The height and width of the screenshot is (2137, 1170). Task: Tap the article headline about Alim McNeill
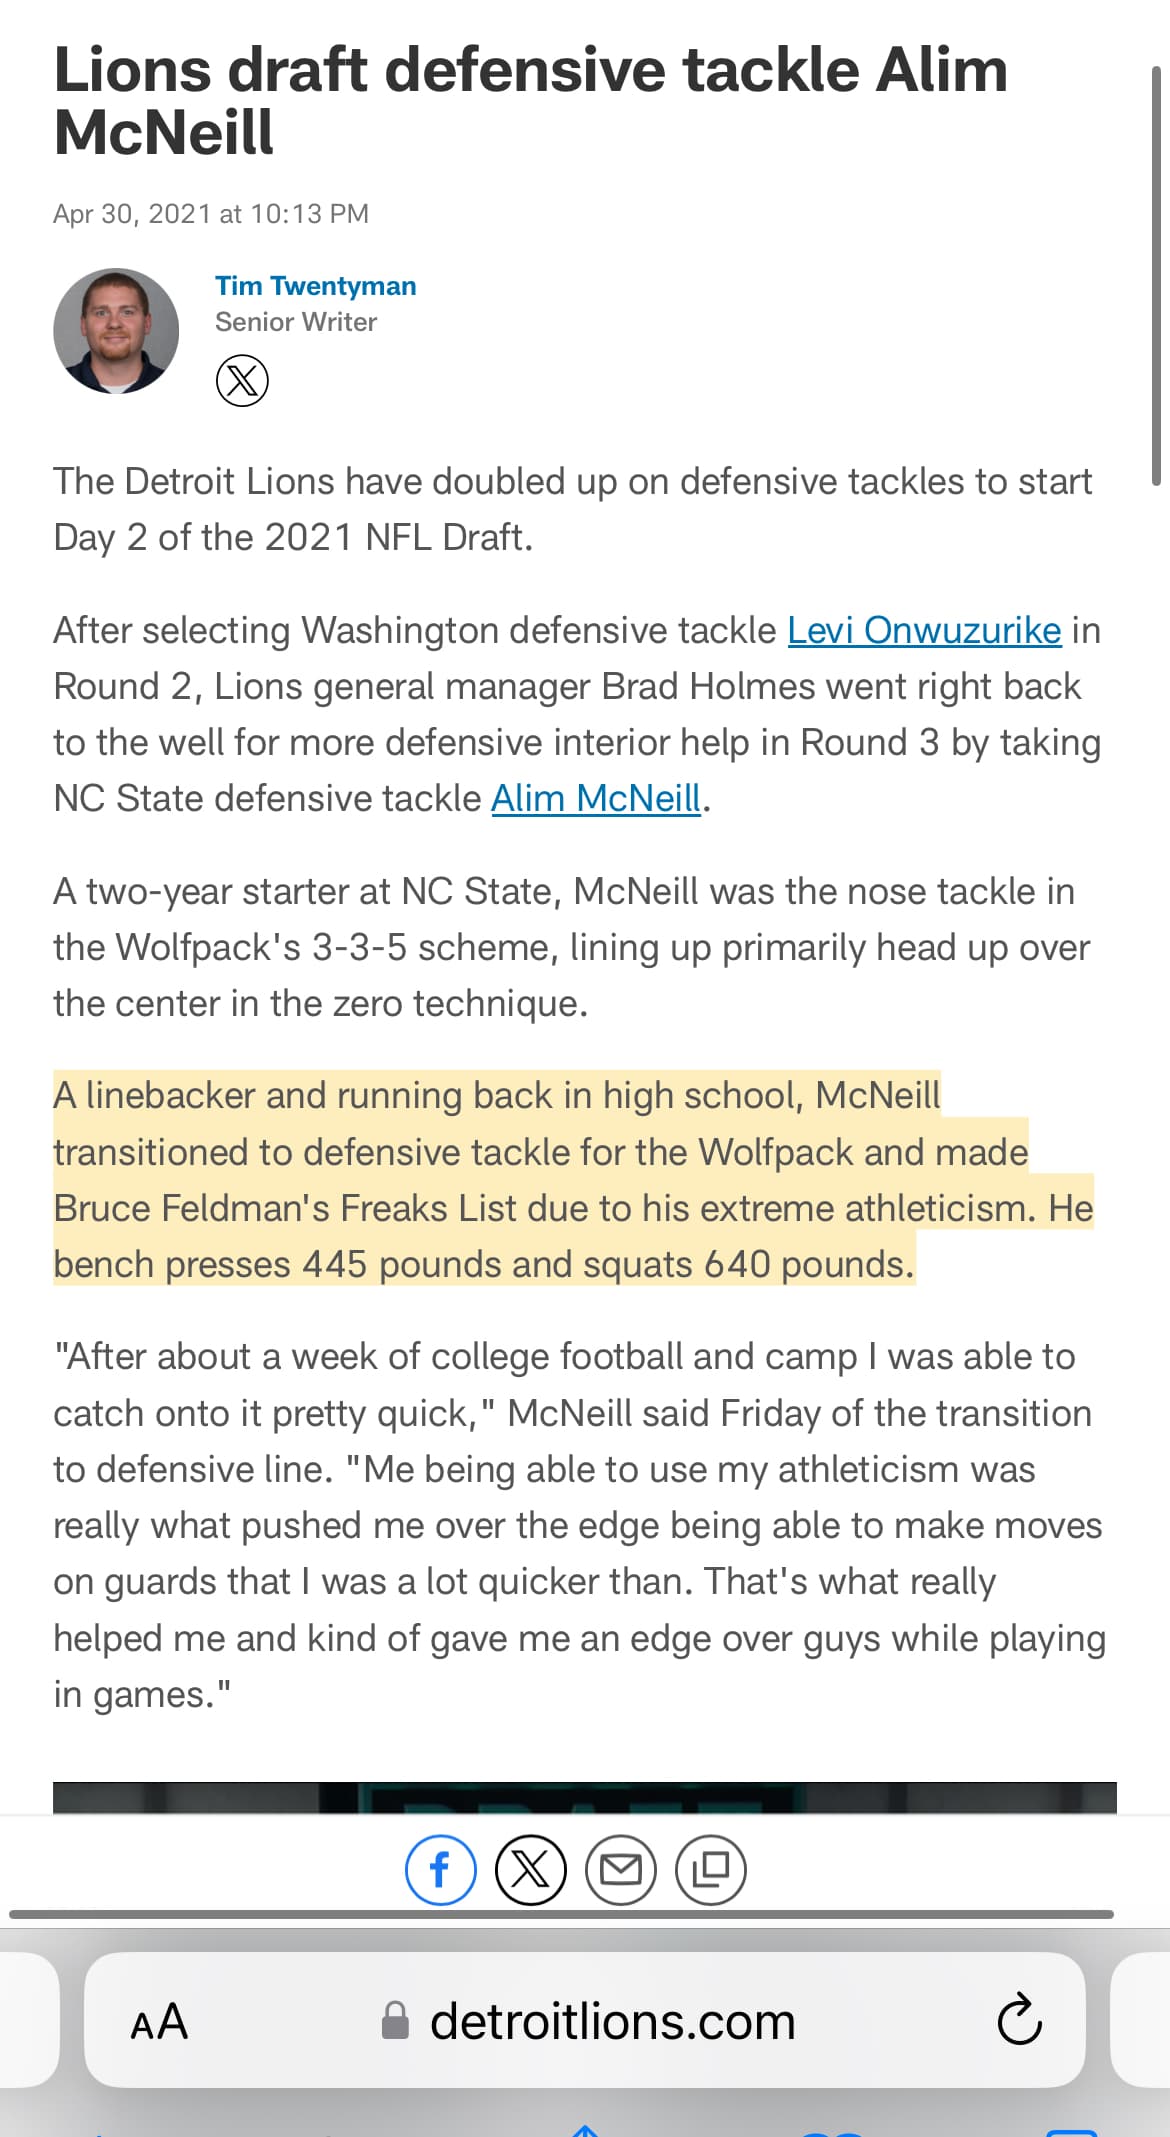click(530, 101)
